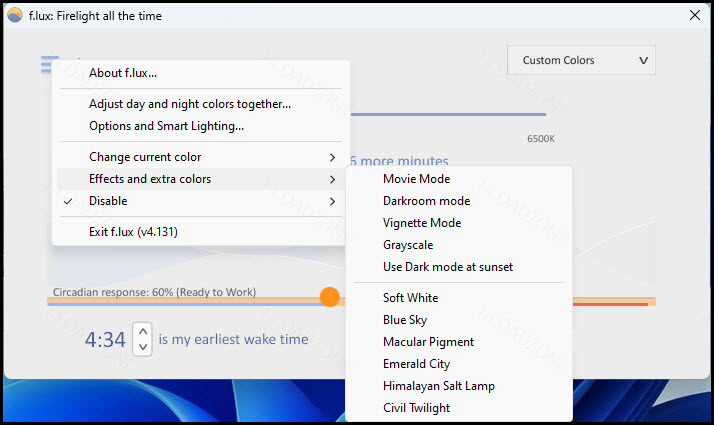This screenshot has width=714, height=425.
Task: Choose Emerald City color
Action: pos(459,364)
